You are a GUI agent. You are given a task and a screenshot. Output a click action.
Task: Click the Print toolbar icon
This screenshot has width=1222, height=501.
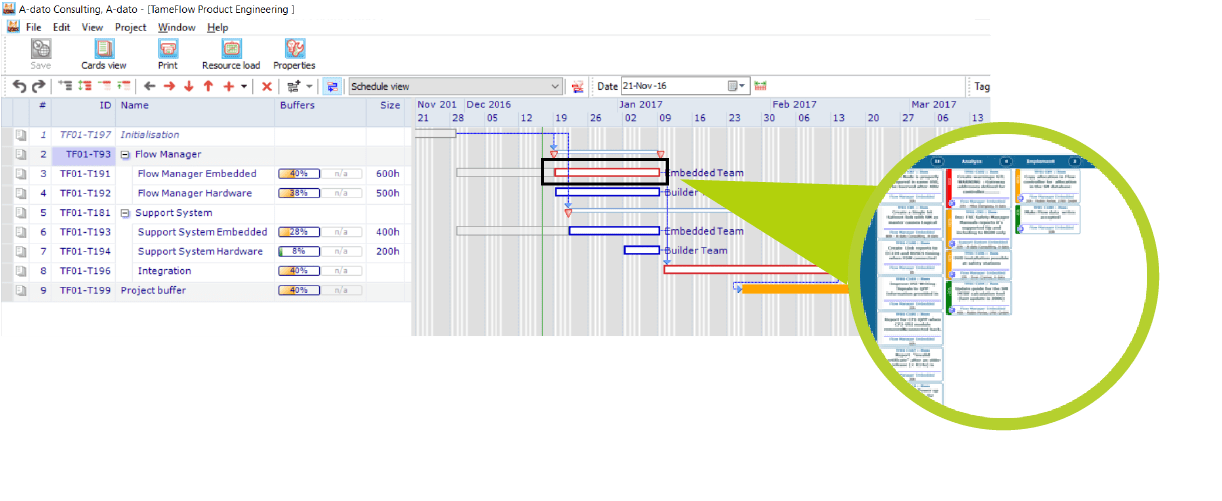coord(167,54)
